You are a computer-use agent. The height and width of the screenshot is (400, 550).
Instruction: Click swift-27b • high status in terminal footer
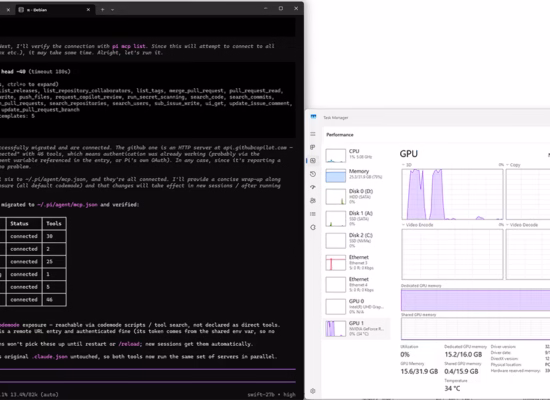[271, 395]
